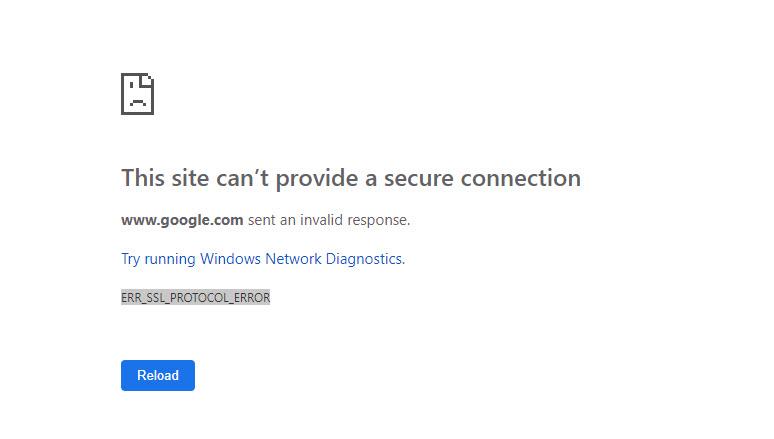Click the folded corner of the page icon
Screen dimensions: 774x439
pos(148,80)
